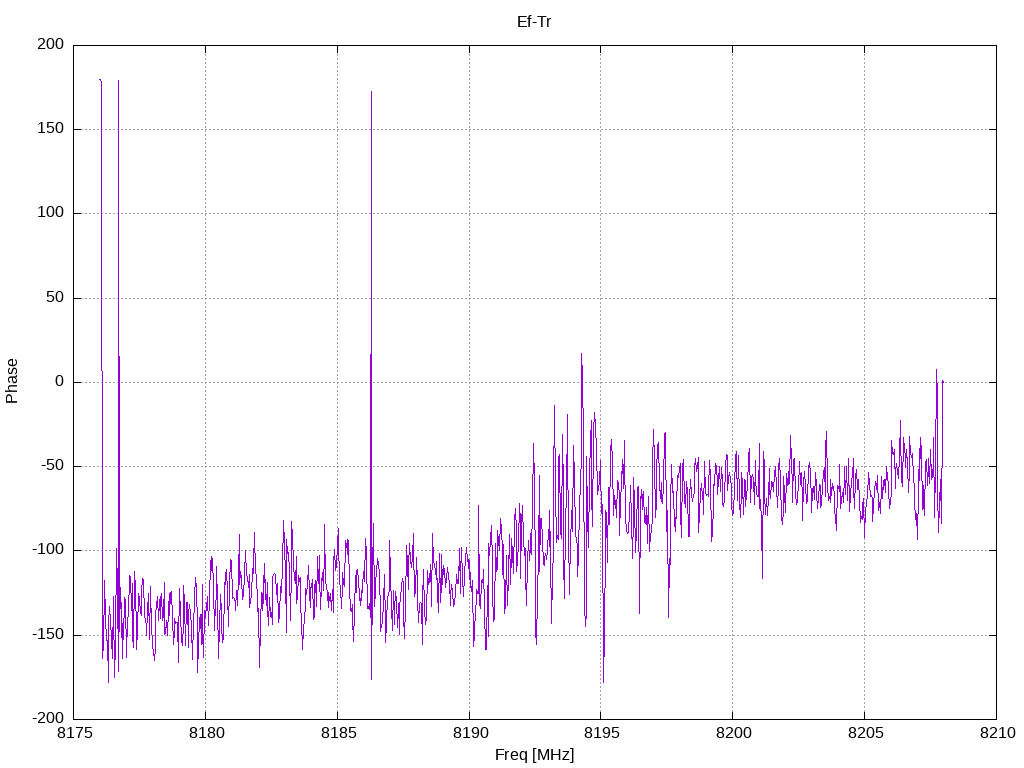This screenshot has height=768, width=1024.
Task: Click the 8175 x-axis tick label
Action: click(74, 733)
